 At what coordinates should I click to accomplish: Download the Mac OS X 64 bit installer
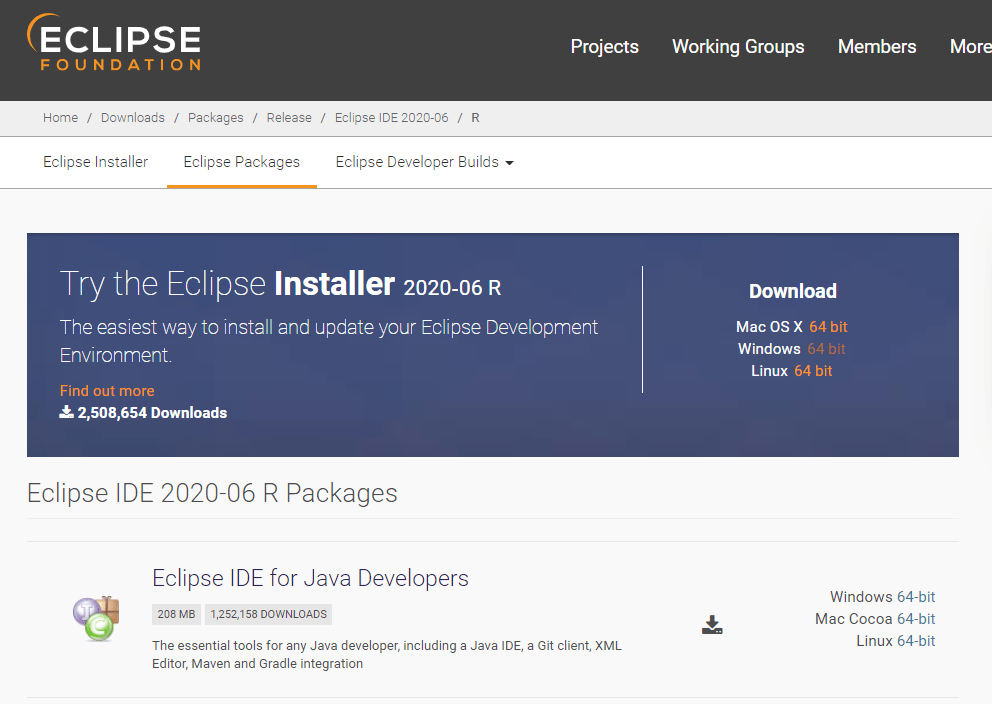[828, 327]
